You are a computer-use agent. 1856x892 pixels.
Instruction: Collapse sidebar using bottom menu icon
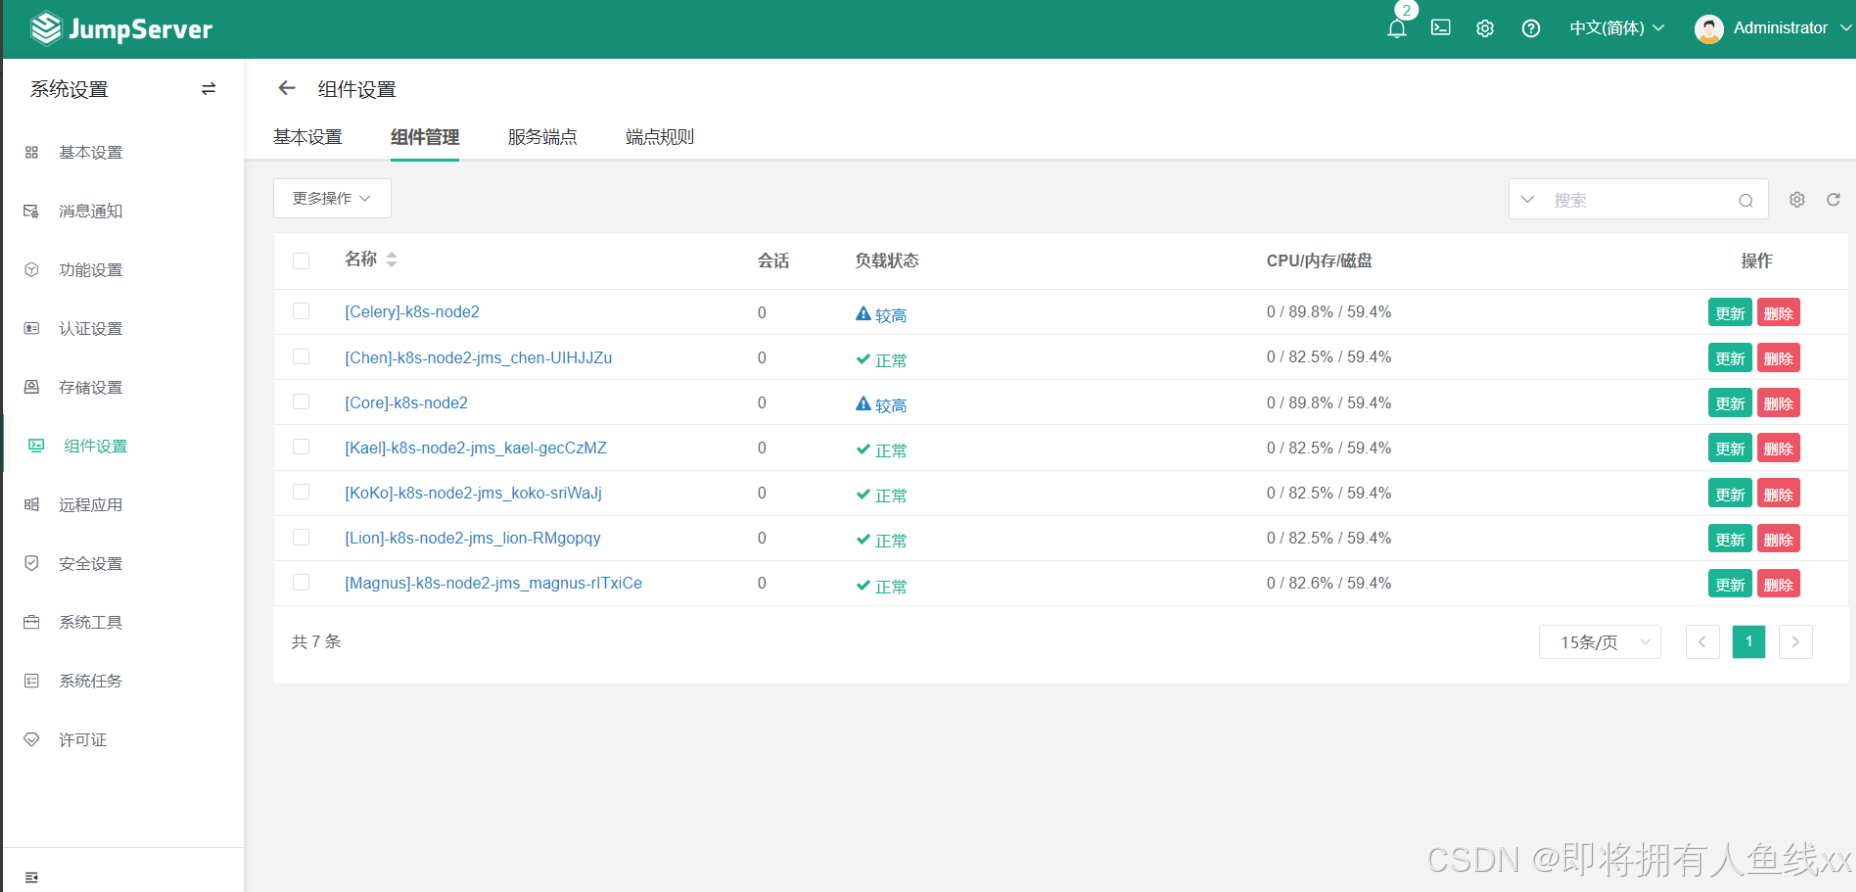[x=31, y=877]
